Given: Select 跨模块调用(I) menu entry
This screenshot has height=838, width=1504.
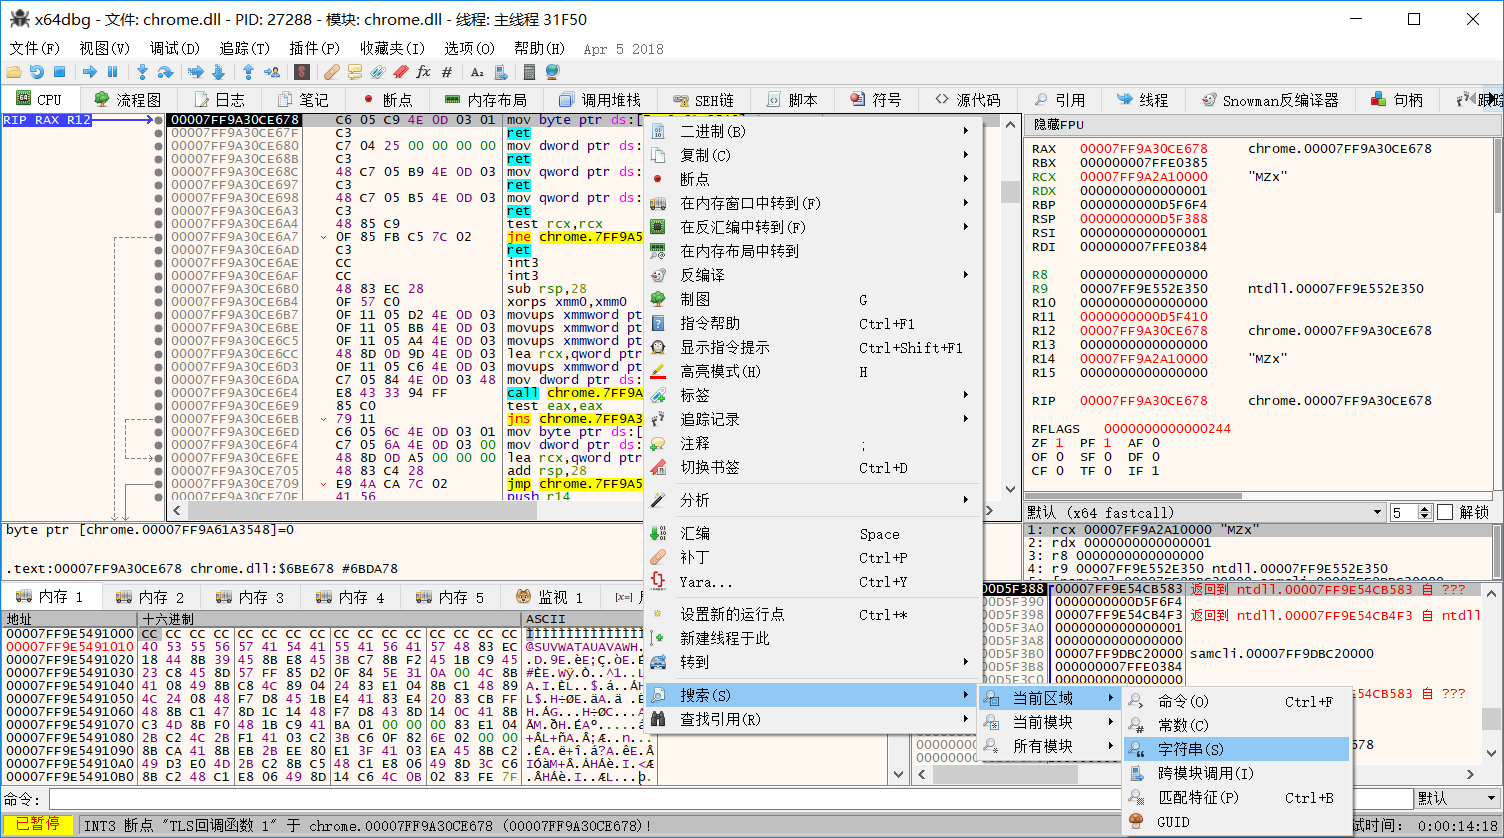Looking at the screenshot, I should [1236, 773].
